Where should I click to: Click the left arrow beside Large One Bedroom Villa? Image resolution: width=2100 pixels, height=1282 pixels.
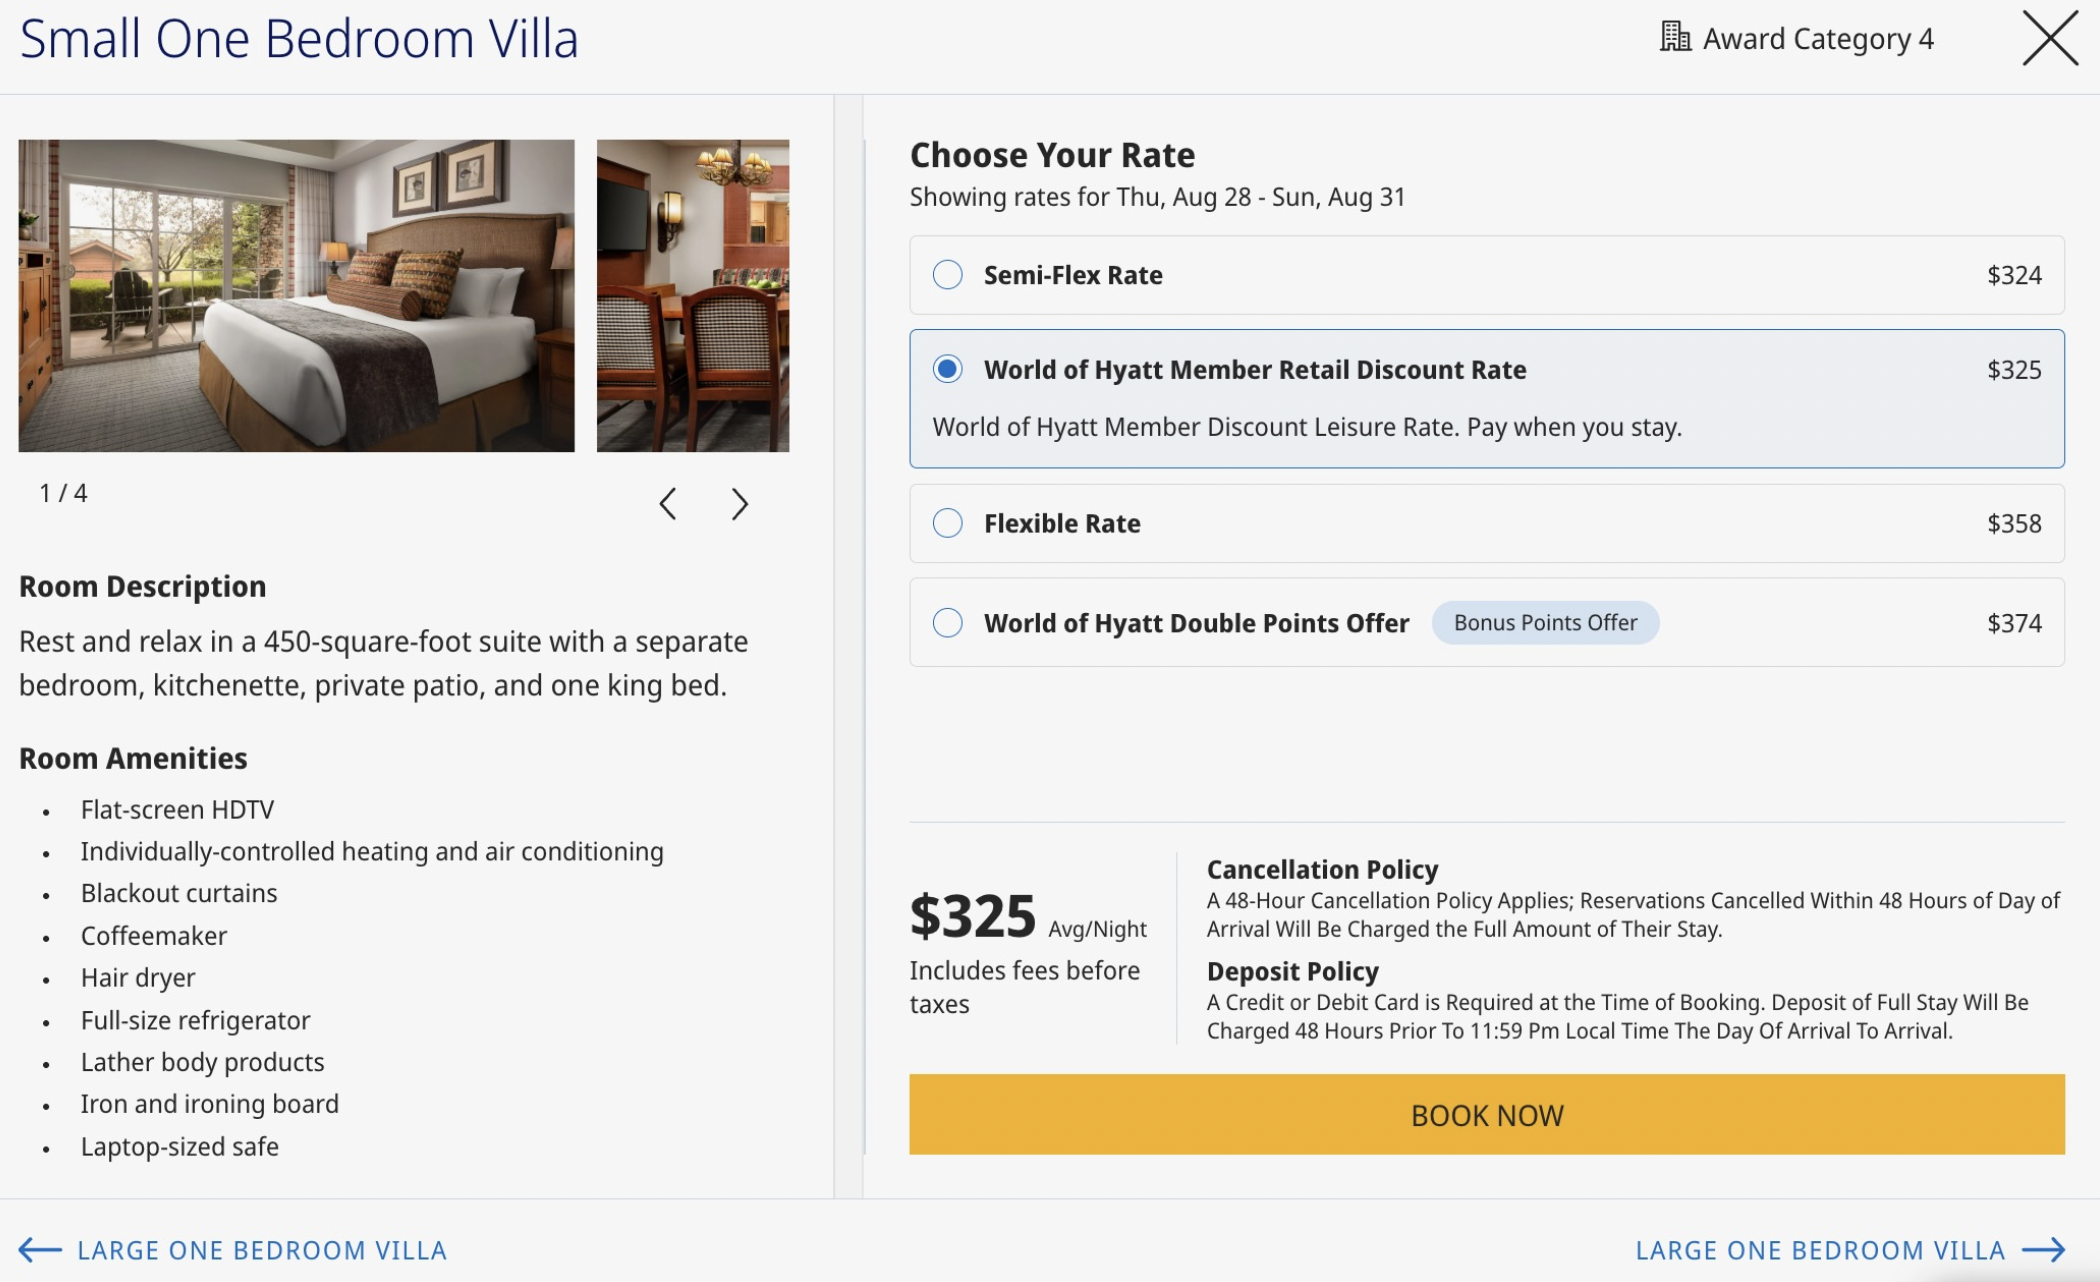tap(40, 1250)
